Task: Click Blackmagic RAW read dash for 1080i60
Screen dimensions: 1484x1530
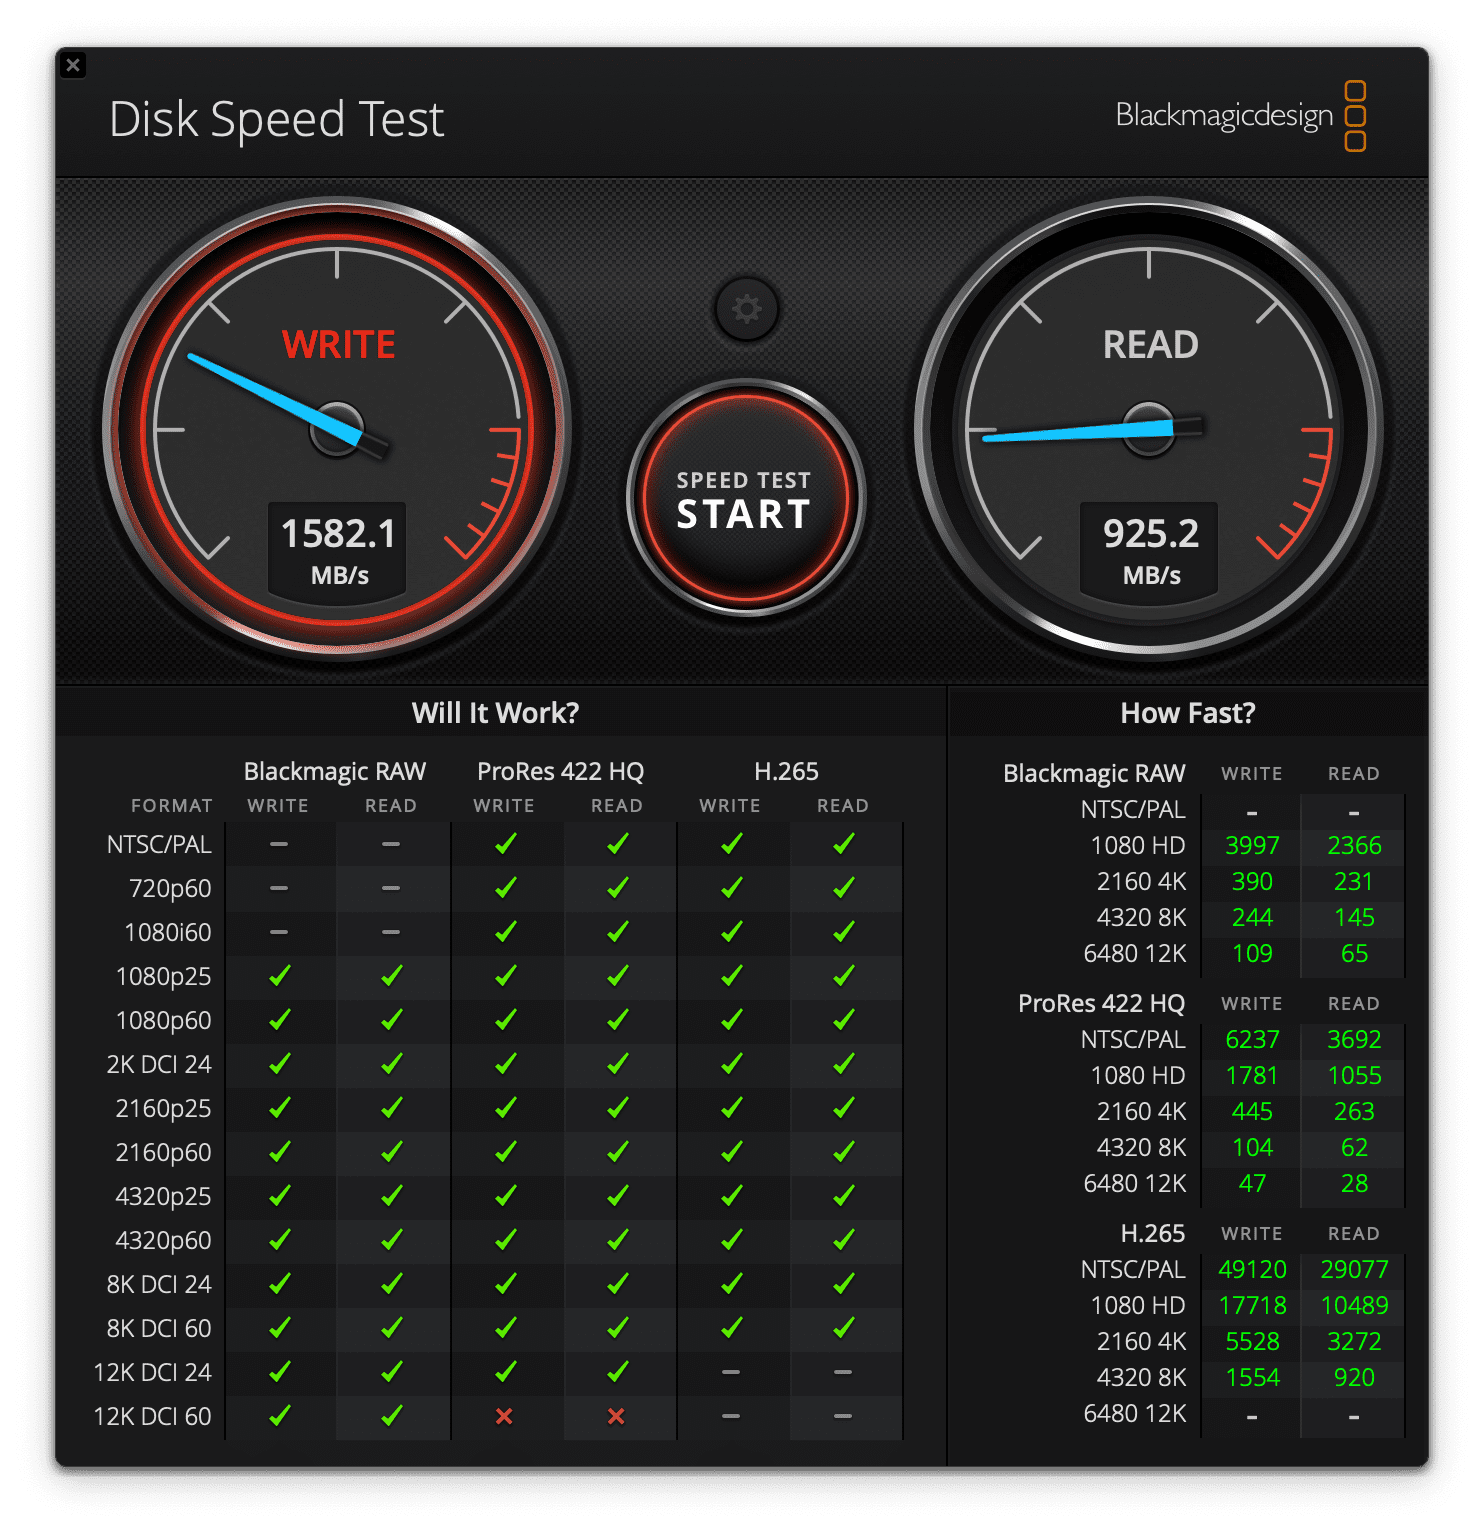Action: point(391,932)
